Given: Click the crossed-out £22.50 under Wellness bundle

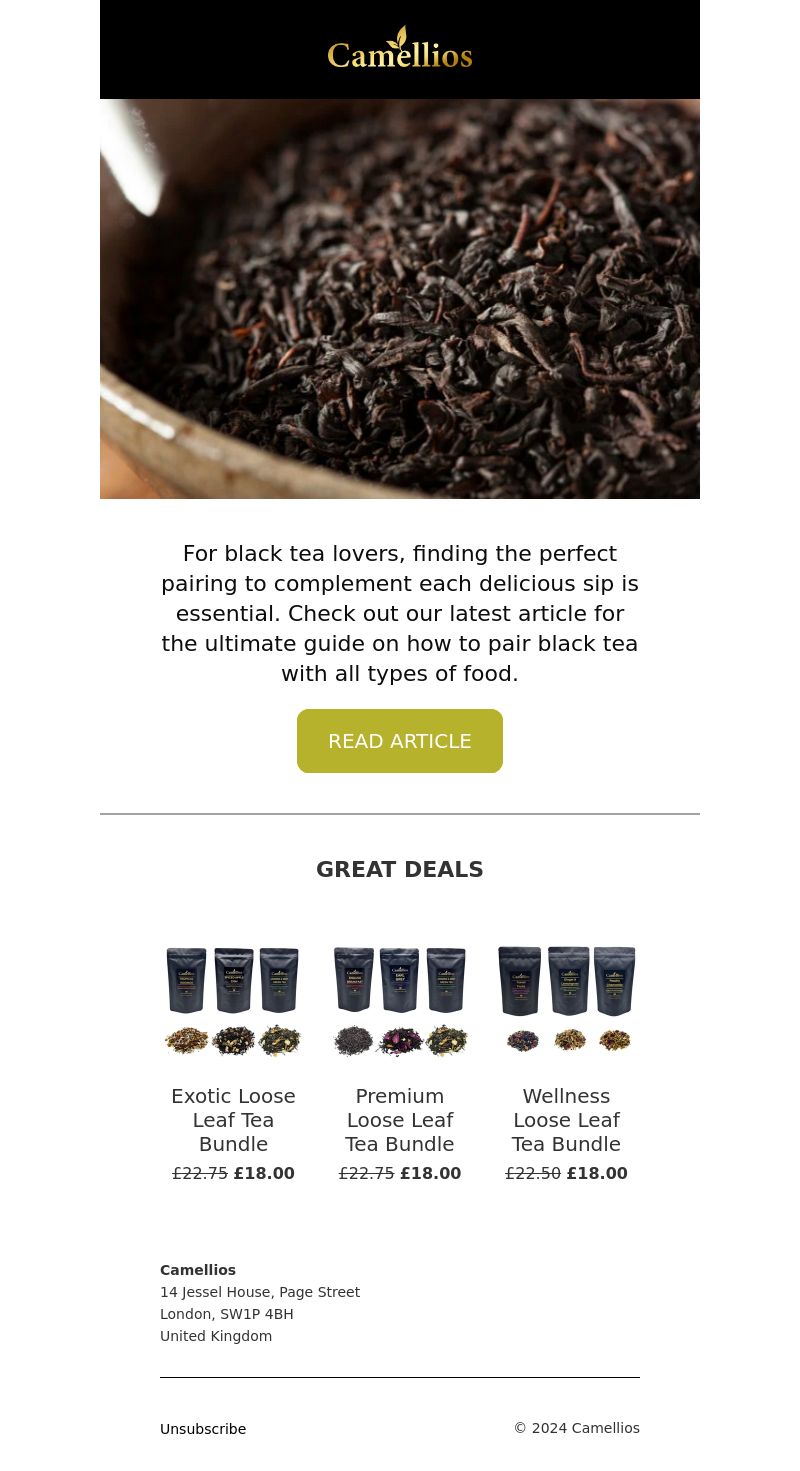Looking at the screenshot, I should (533, 1174).
